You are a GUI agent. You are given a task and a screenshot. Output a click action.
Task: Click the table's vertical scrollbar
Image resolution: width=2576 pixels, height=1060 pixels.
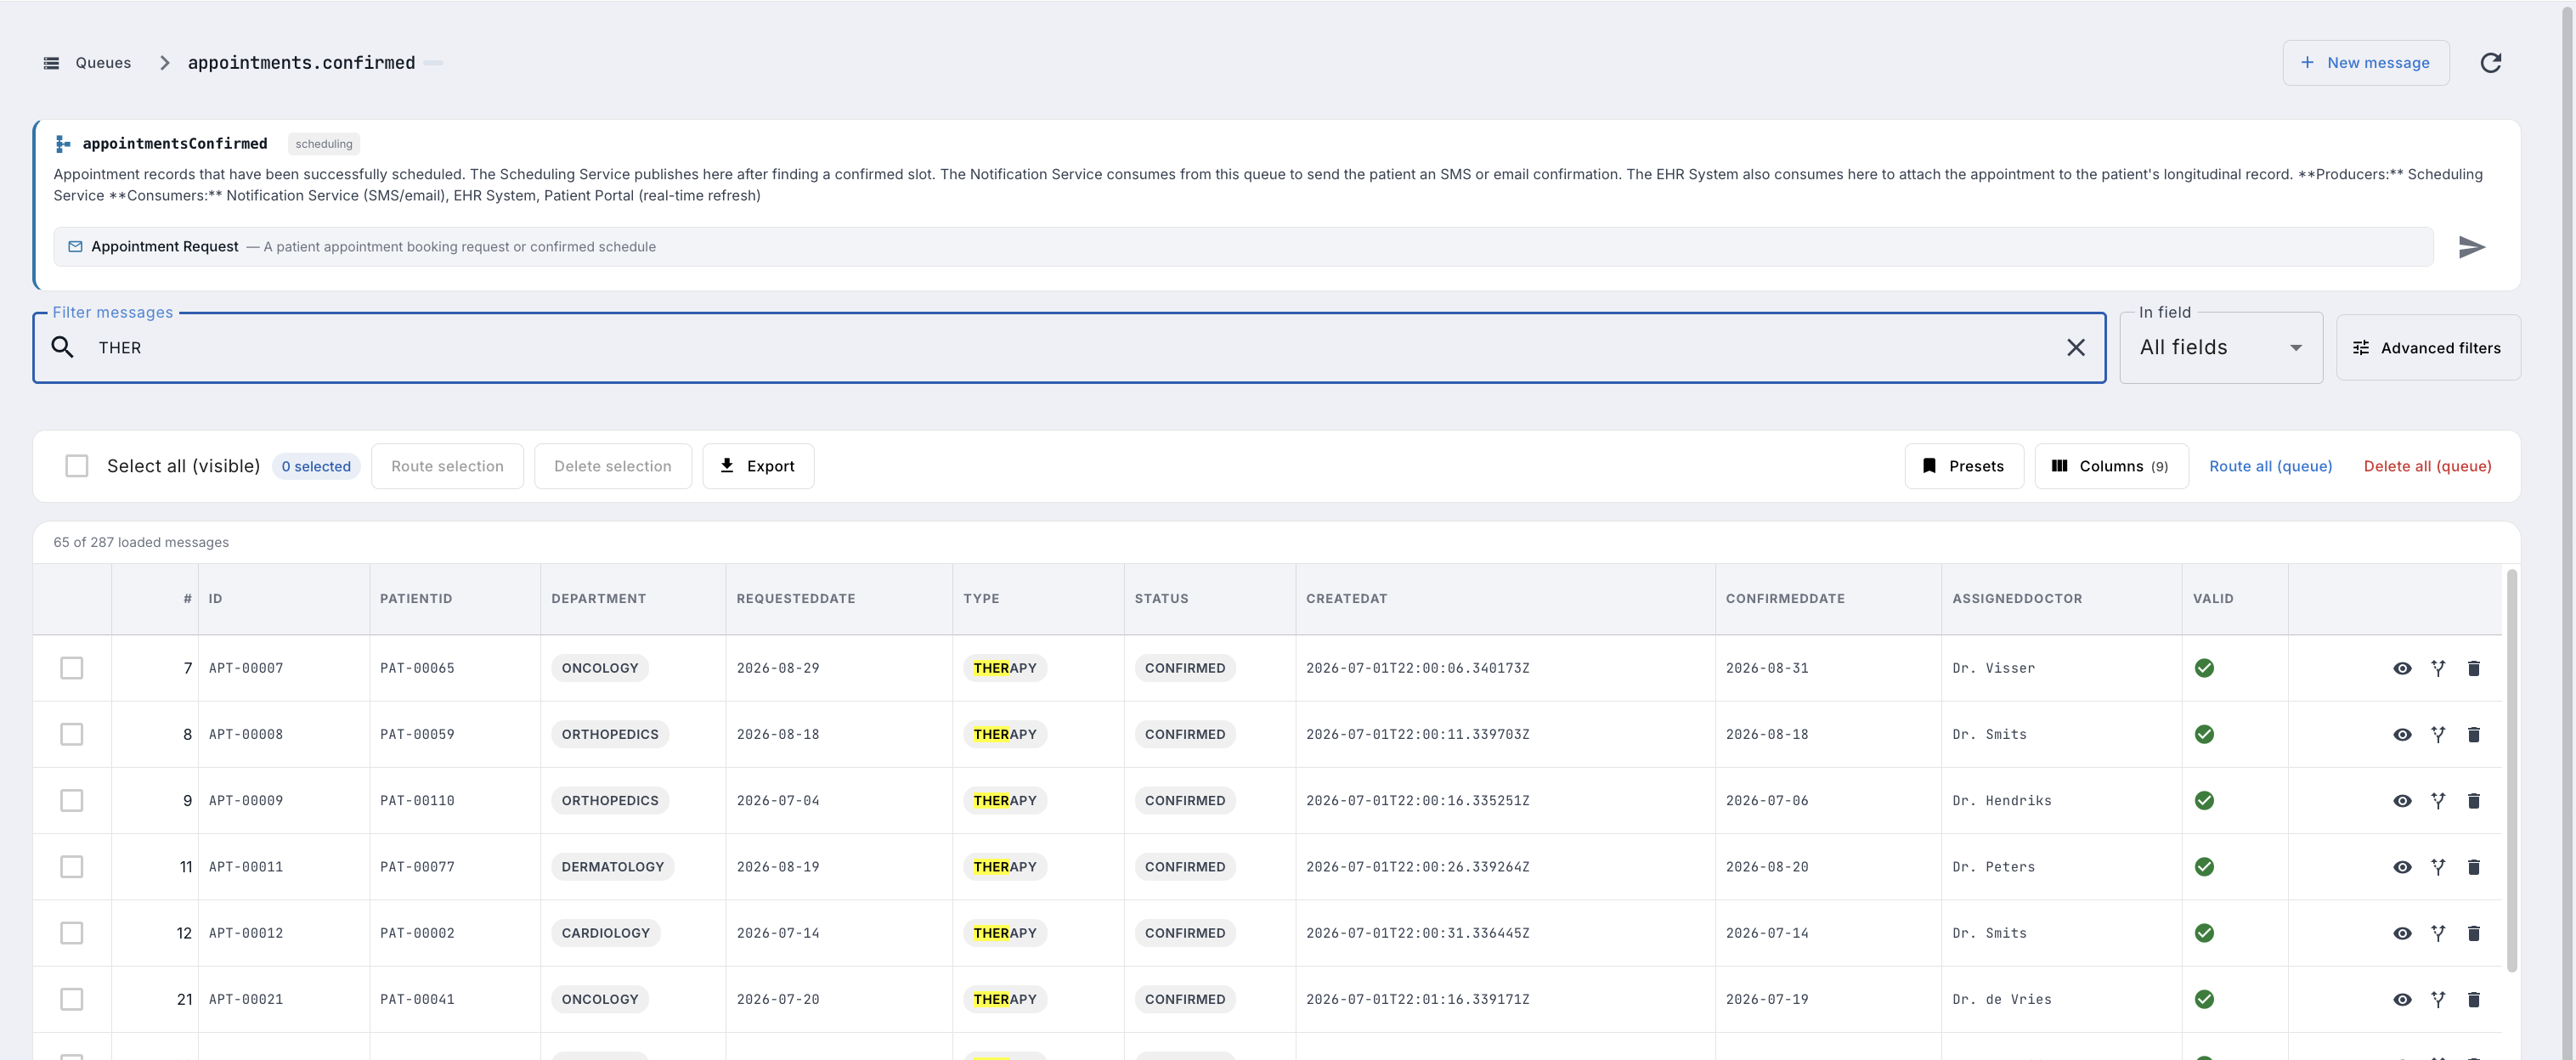(x=2511, y=770)
